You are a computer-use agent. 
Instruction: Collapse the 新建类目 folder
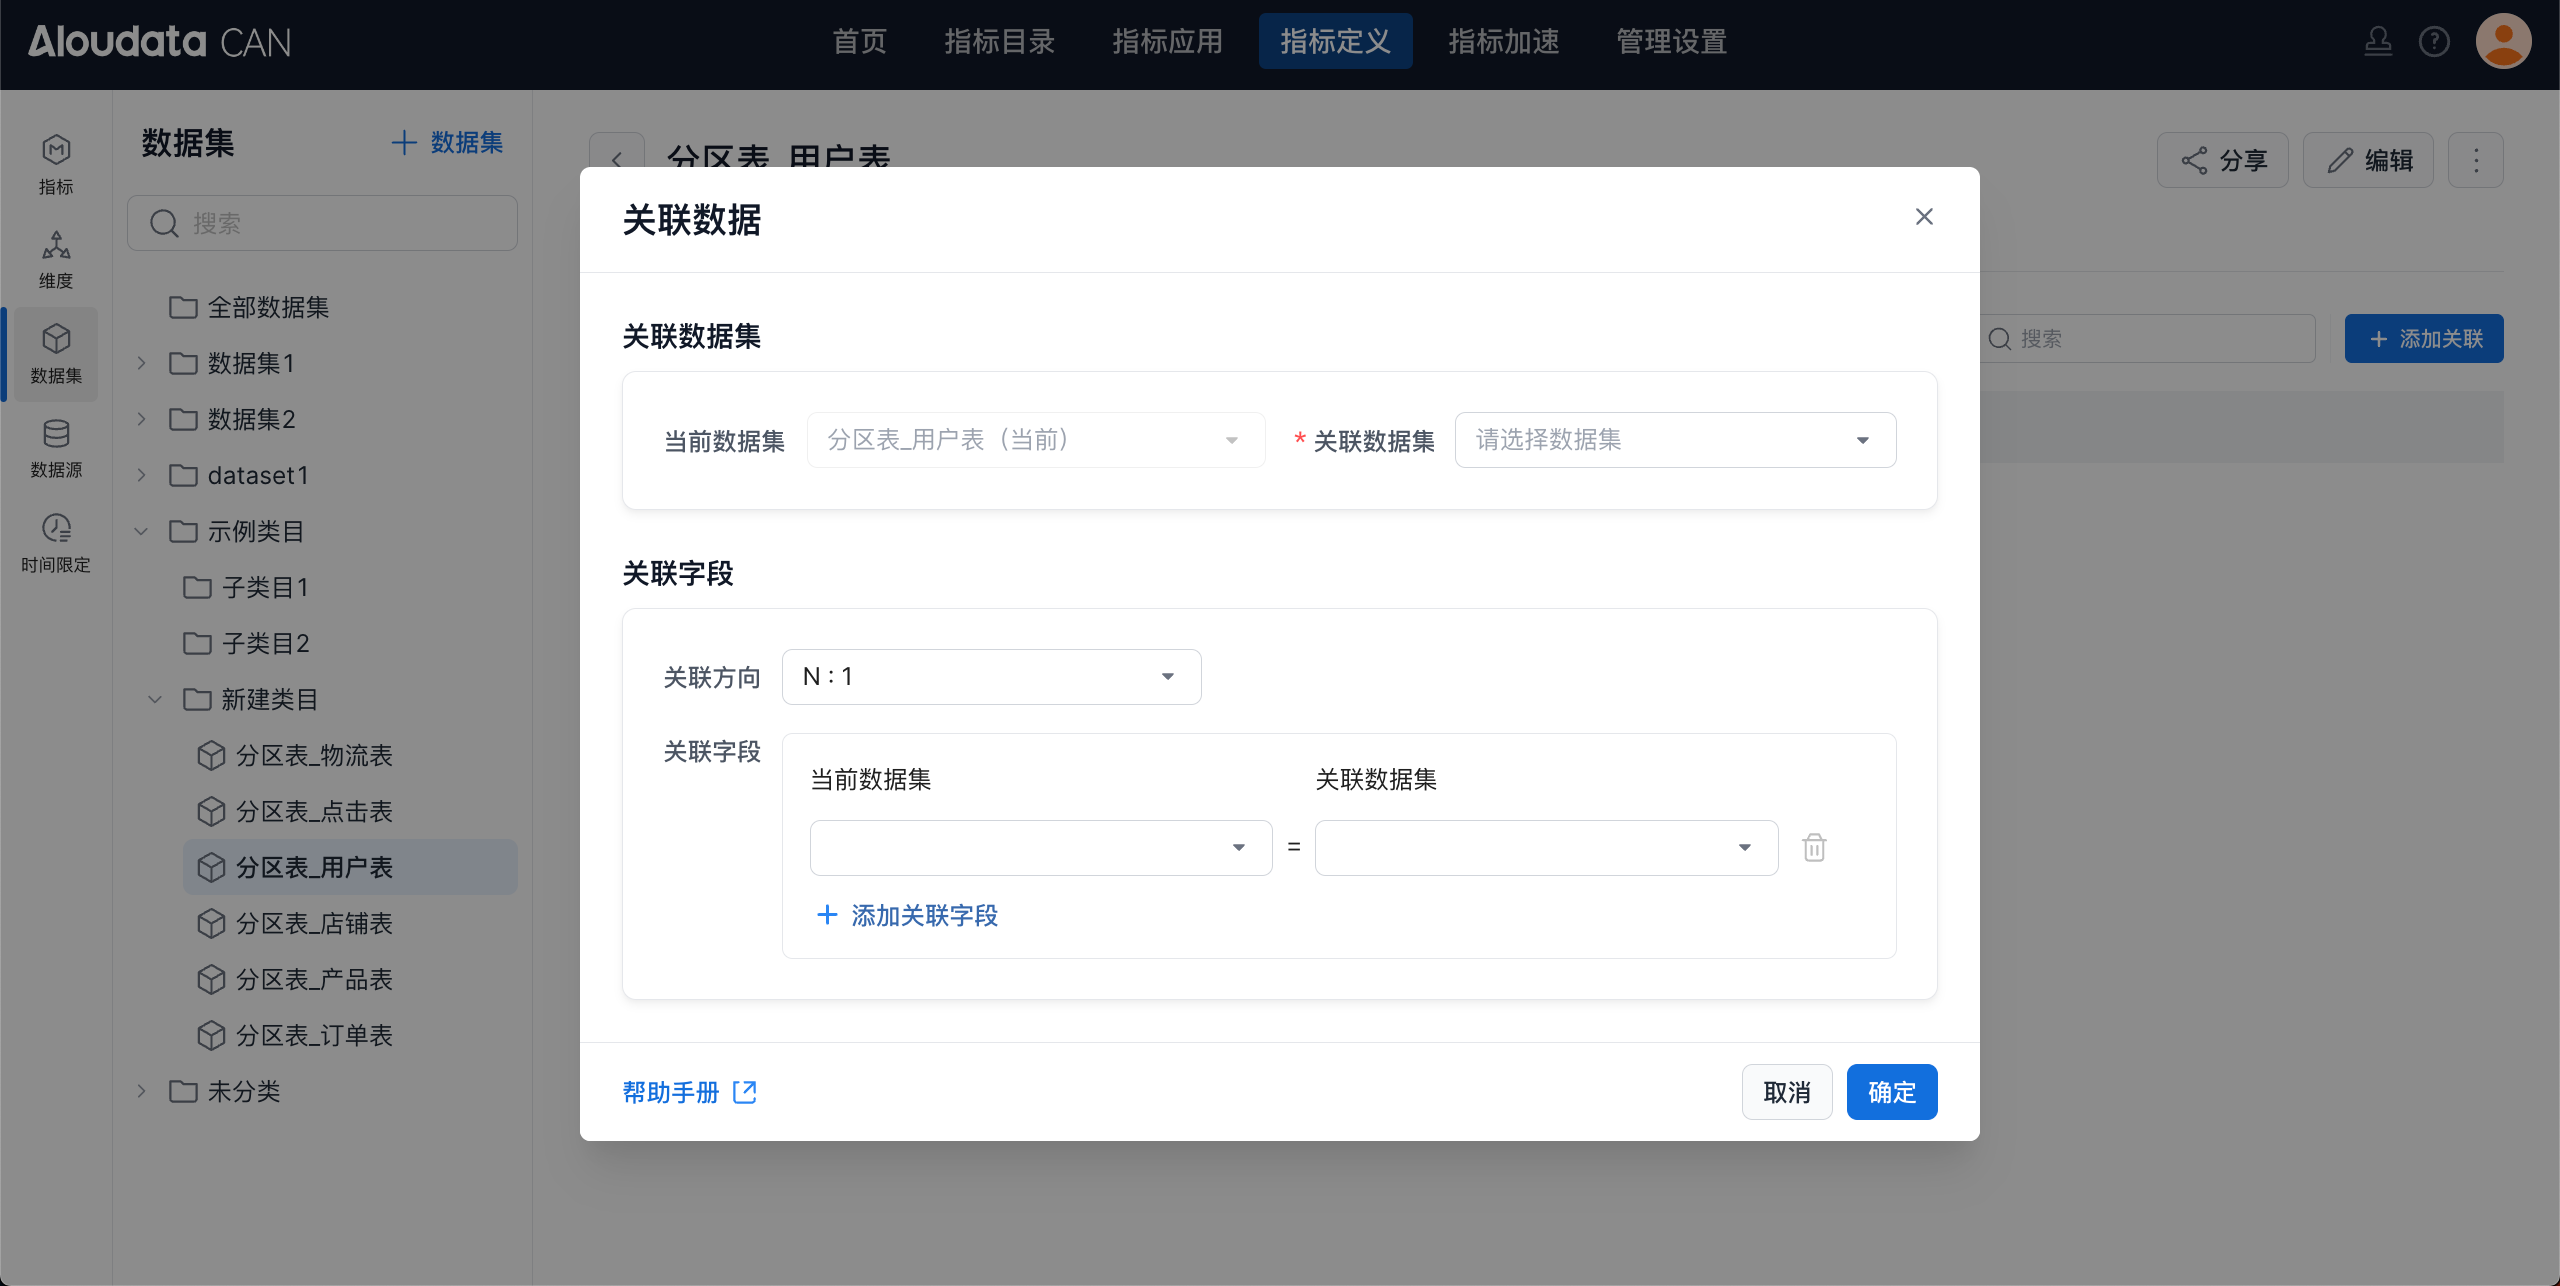tap(155, 699)
